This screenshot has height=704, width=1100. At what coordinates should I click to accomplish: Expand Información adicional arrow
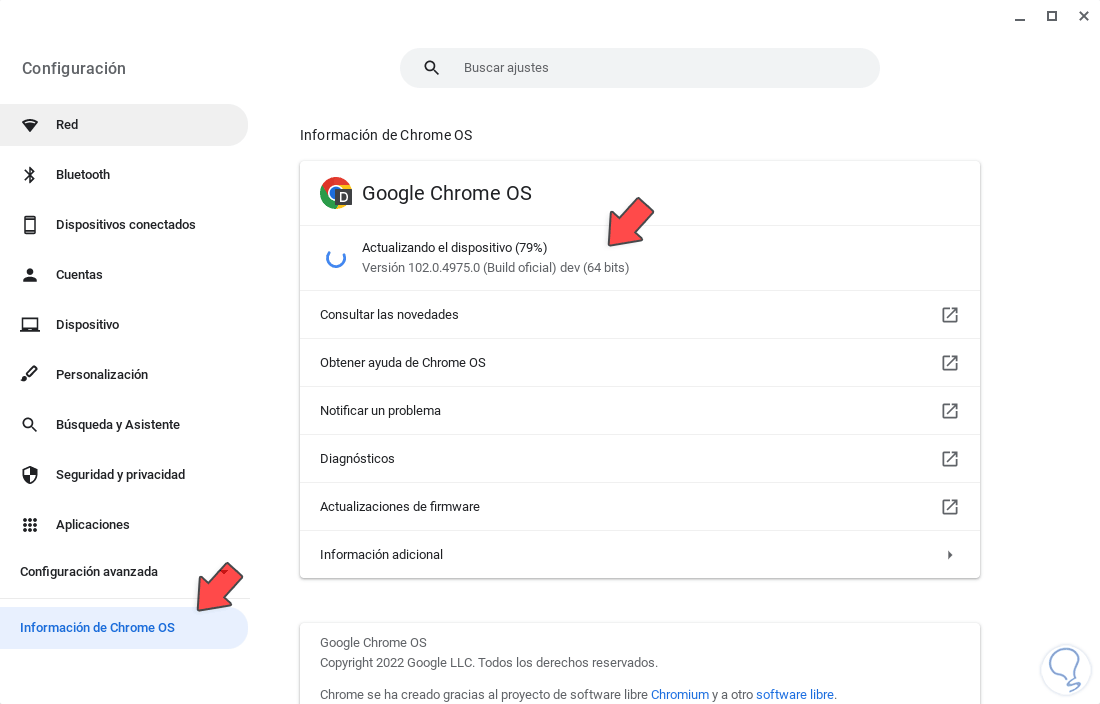point(950,555)
